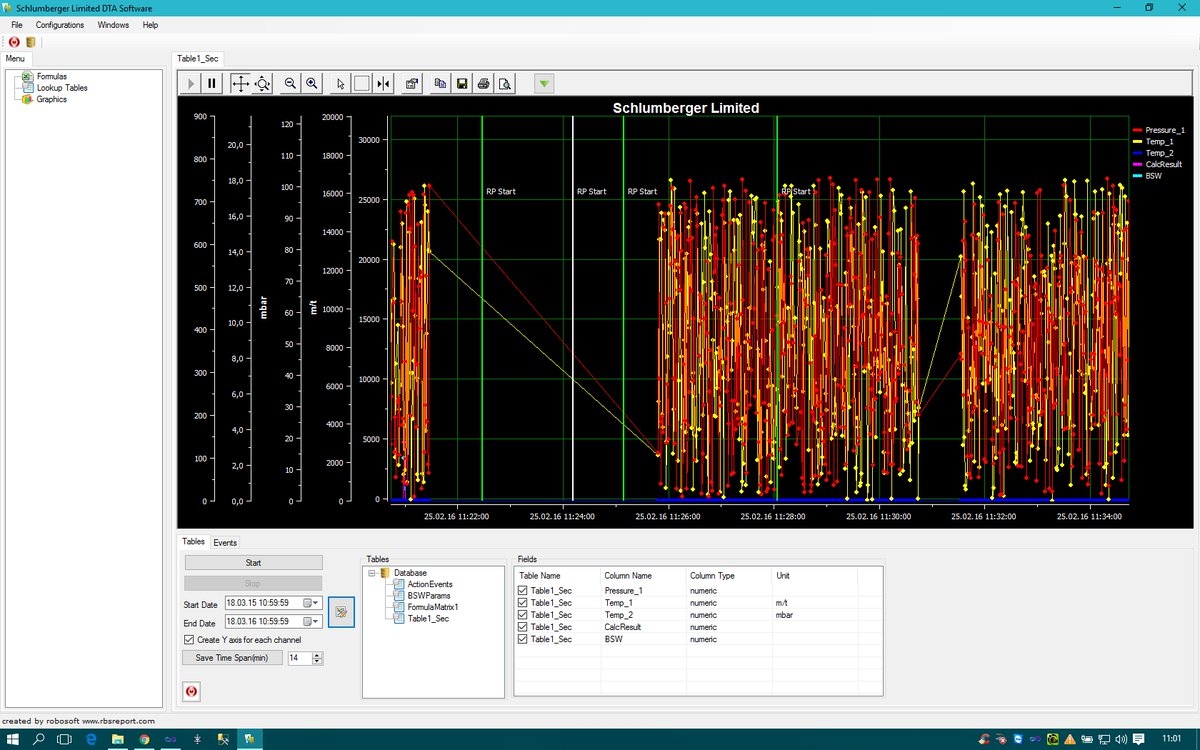Click the green down-arrow dropdown button
The height and width of the screenshot is (750, 1200).
(543, 84)
